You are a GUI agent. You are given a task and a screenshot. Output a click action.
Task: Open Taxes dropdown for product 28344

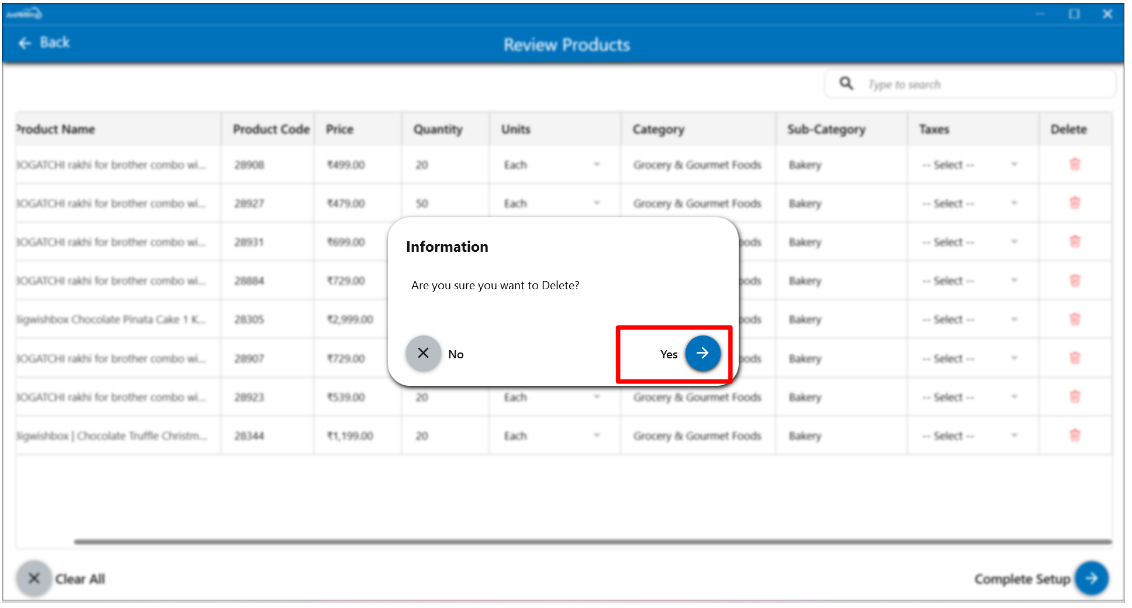point(968,436)
